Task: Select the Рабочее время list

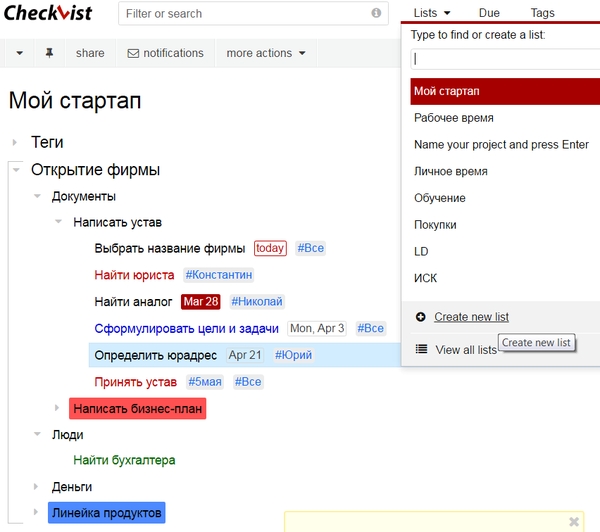Action: tap(452, 118)
